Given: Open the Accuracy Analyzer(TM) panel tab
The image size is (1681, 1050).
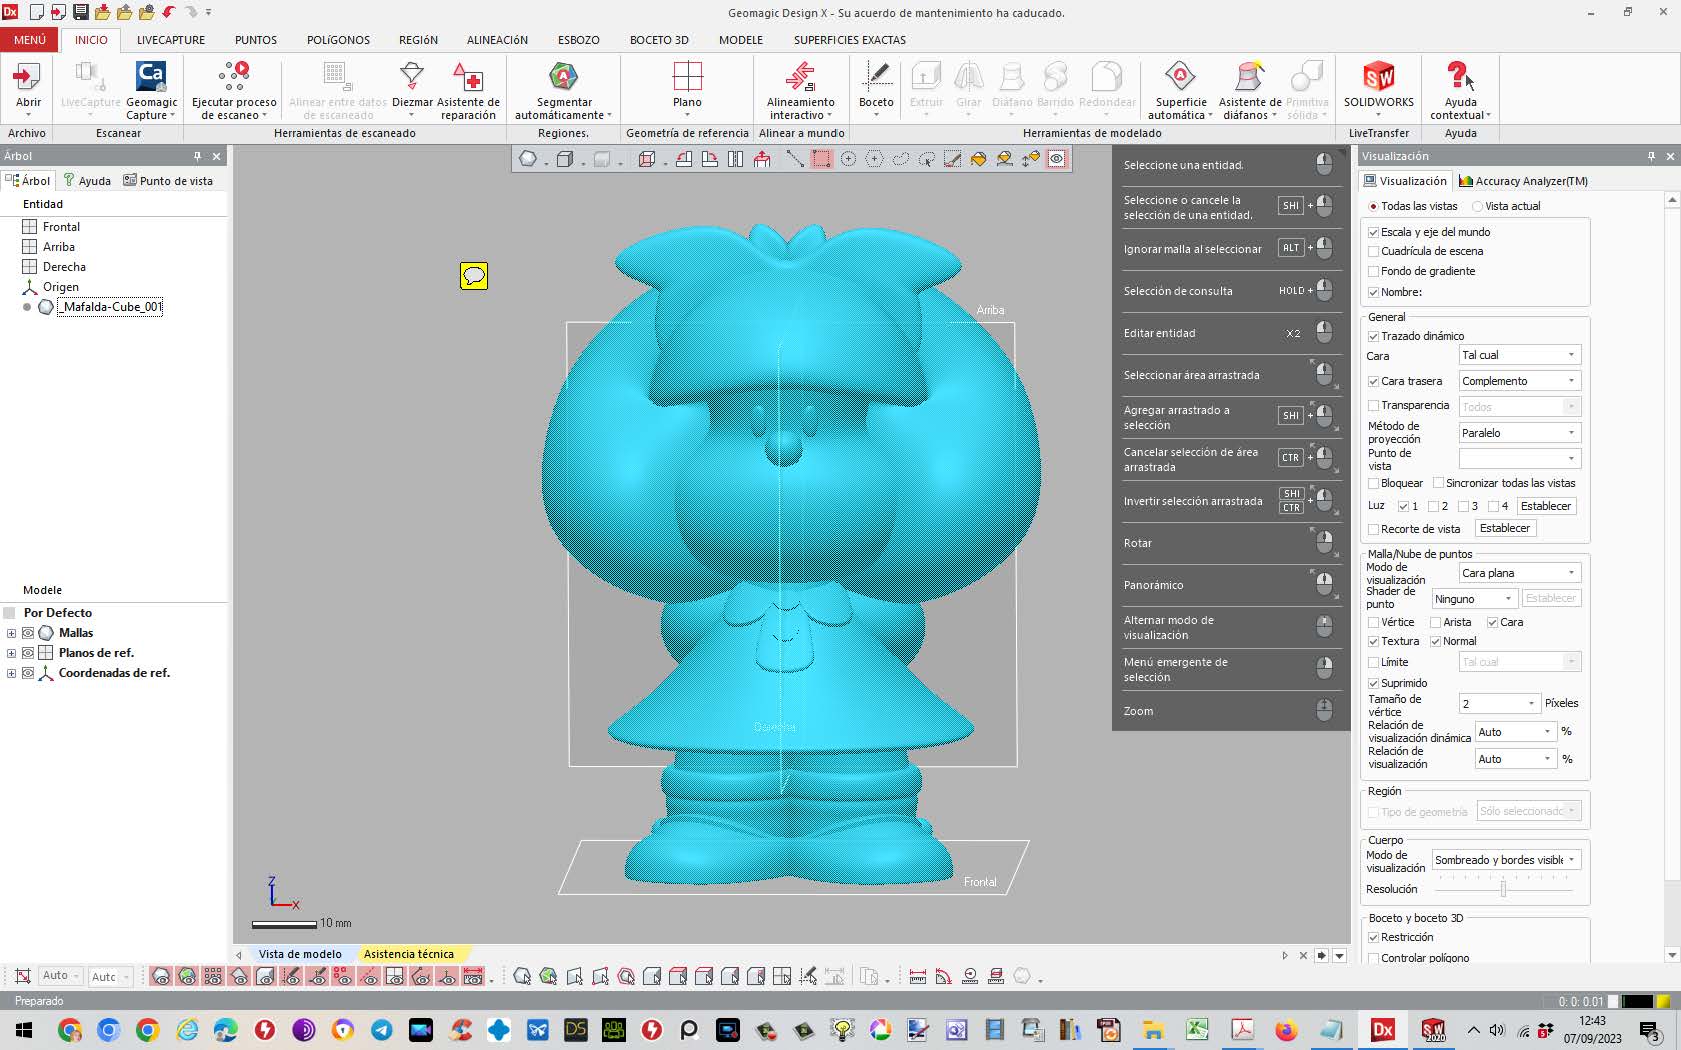Looking at the screenshot, I should coord(1523,181).
